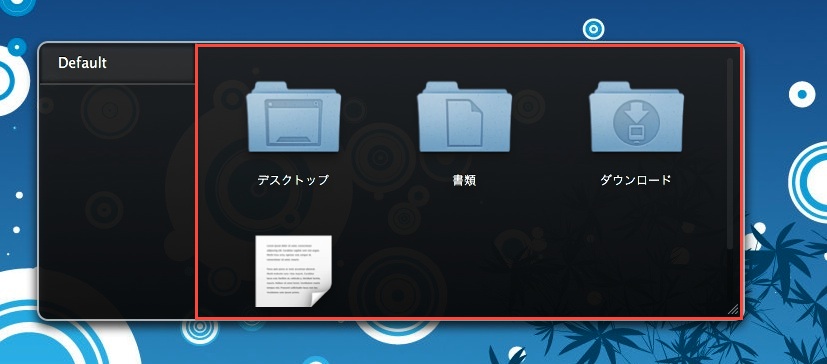Click the vertical scrollbar of file panel
This screenshot has width=827, height=364.
pos(730,153)
